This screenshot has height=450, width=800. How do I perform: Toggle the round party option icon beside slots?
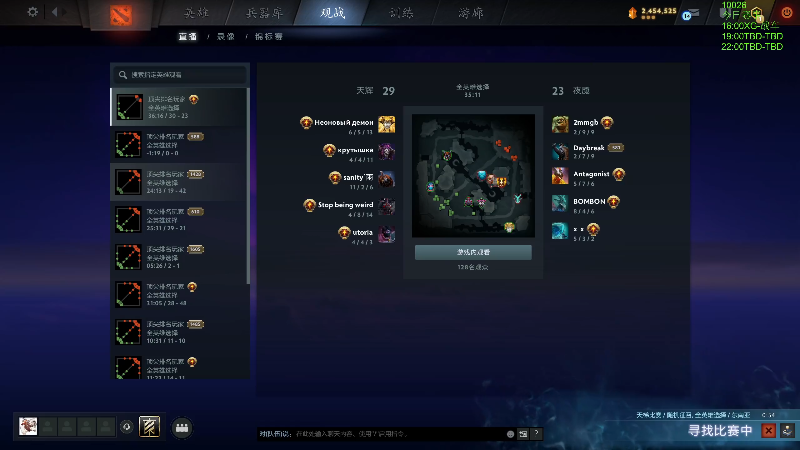click(x=127, y=427)
